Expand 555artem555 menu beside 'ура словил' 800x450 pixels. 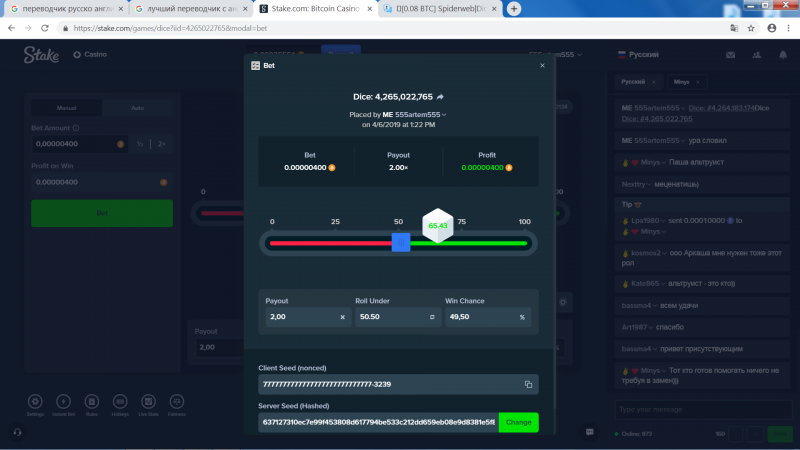683,141
